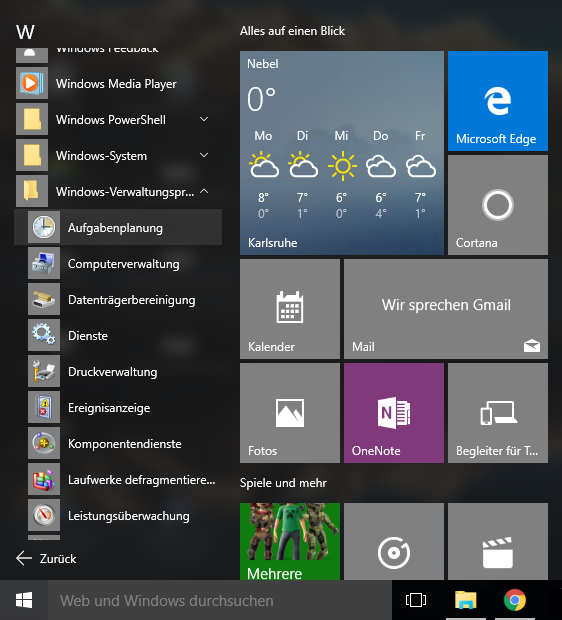The image size is (562, 620).
Task: Open the movies clapperboard tile
Action: [x=498, y=541]
